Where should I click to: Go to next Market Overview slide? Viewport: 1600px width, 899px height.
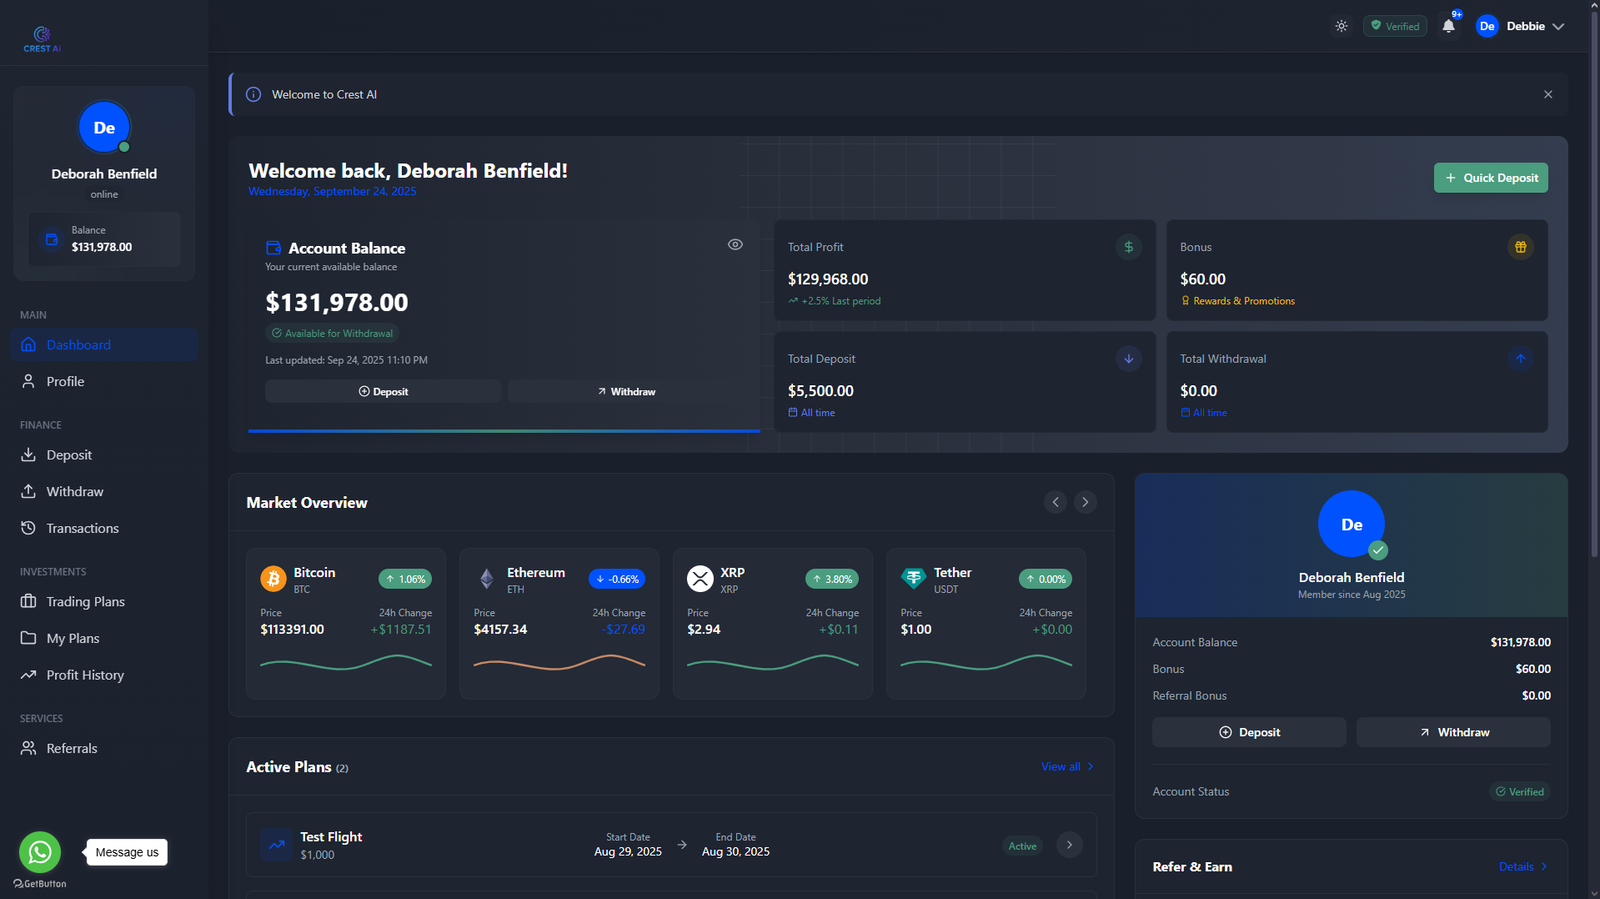pos(1085,502)
